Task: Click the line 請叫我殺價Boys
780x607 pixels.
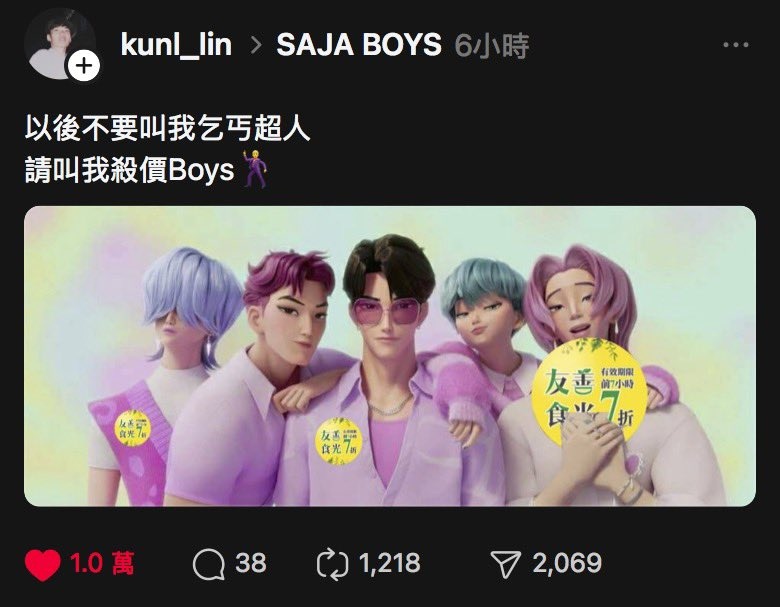Action: [x=129, y=170]
